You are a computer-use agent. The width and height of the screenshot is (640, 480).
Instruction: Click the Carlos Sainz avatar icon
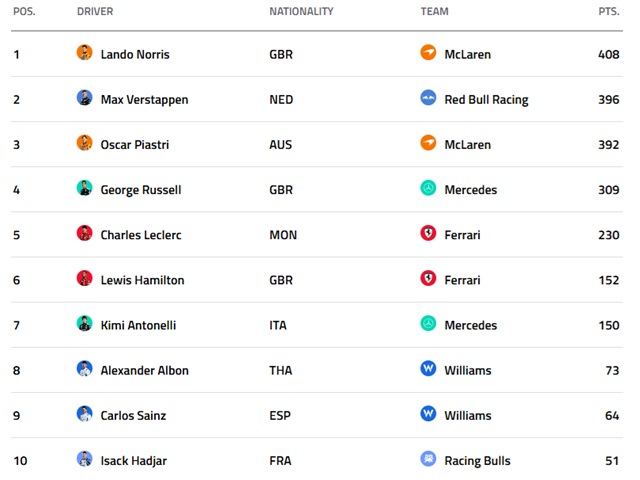pos(85,414)
